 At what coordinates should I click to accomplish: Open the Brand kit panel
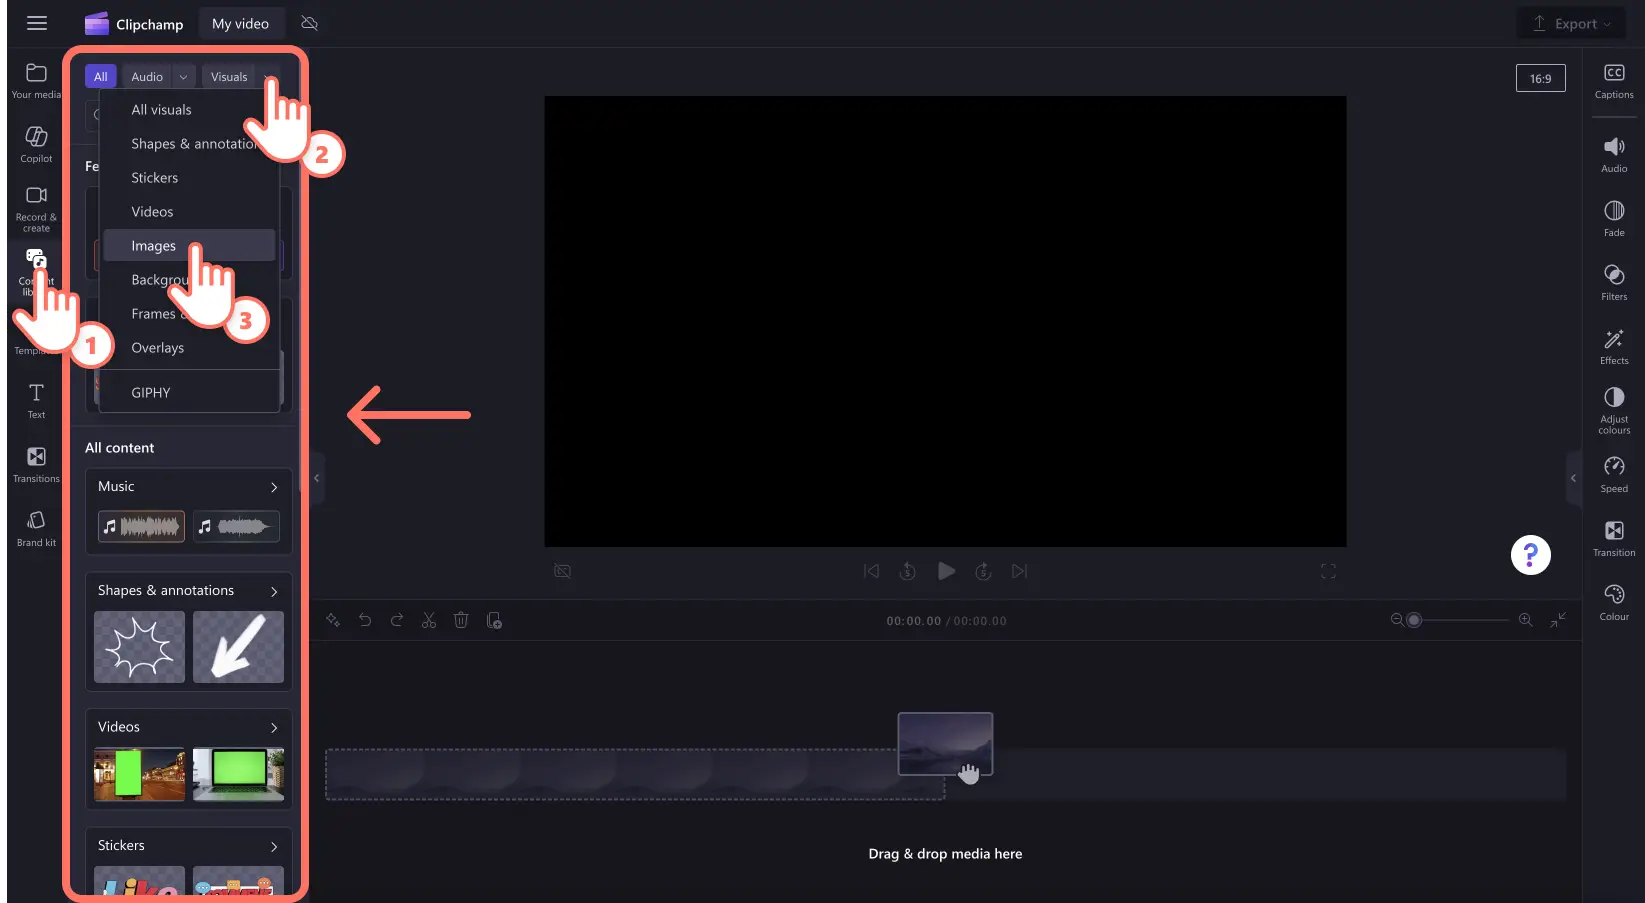[36, 528]
